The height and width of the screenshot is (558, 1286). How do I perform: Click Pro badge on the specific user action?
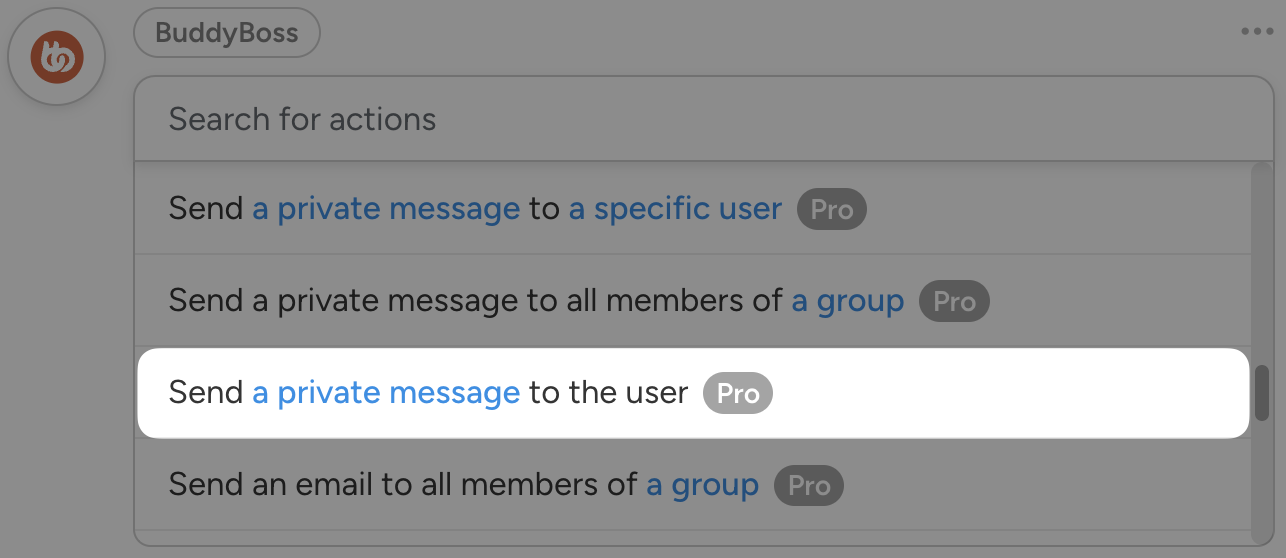tap(831, 209)
